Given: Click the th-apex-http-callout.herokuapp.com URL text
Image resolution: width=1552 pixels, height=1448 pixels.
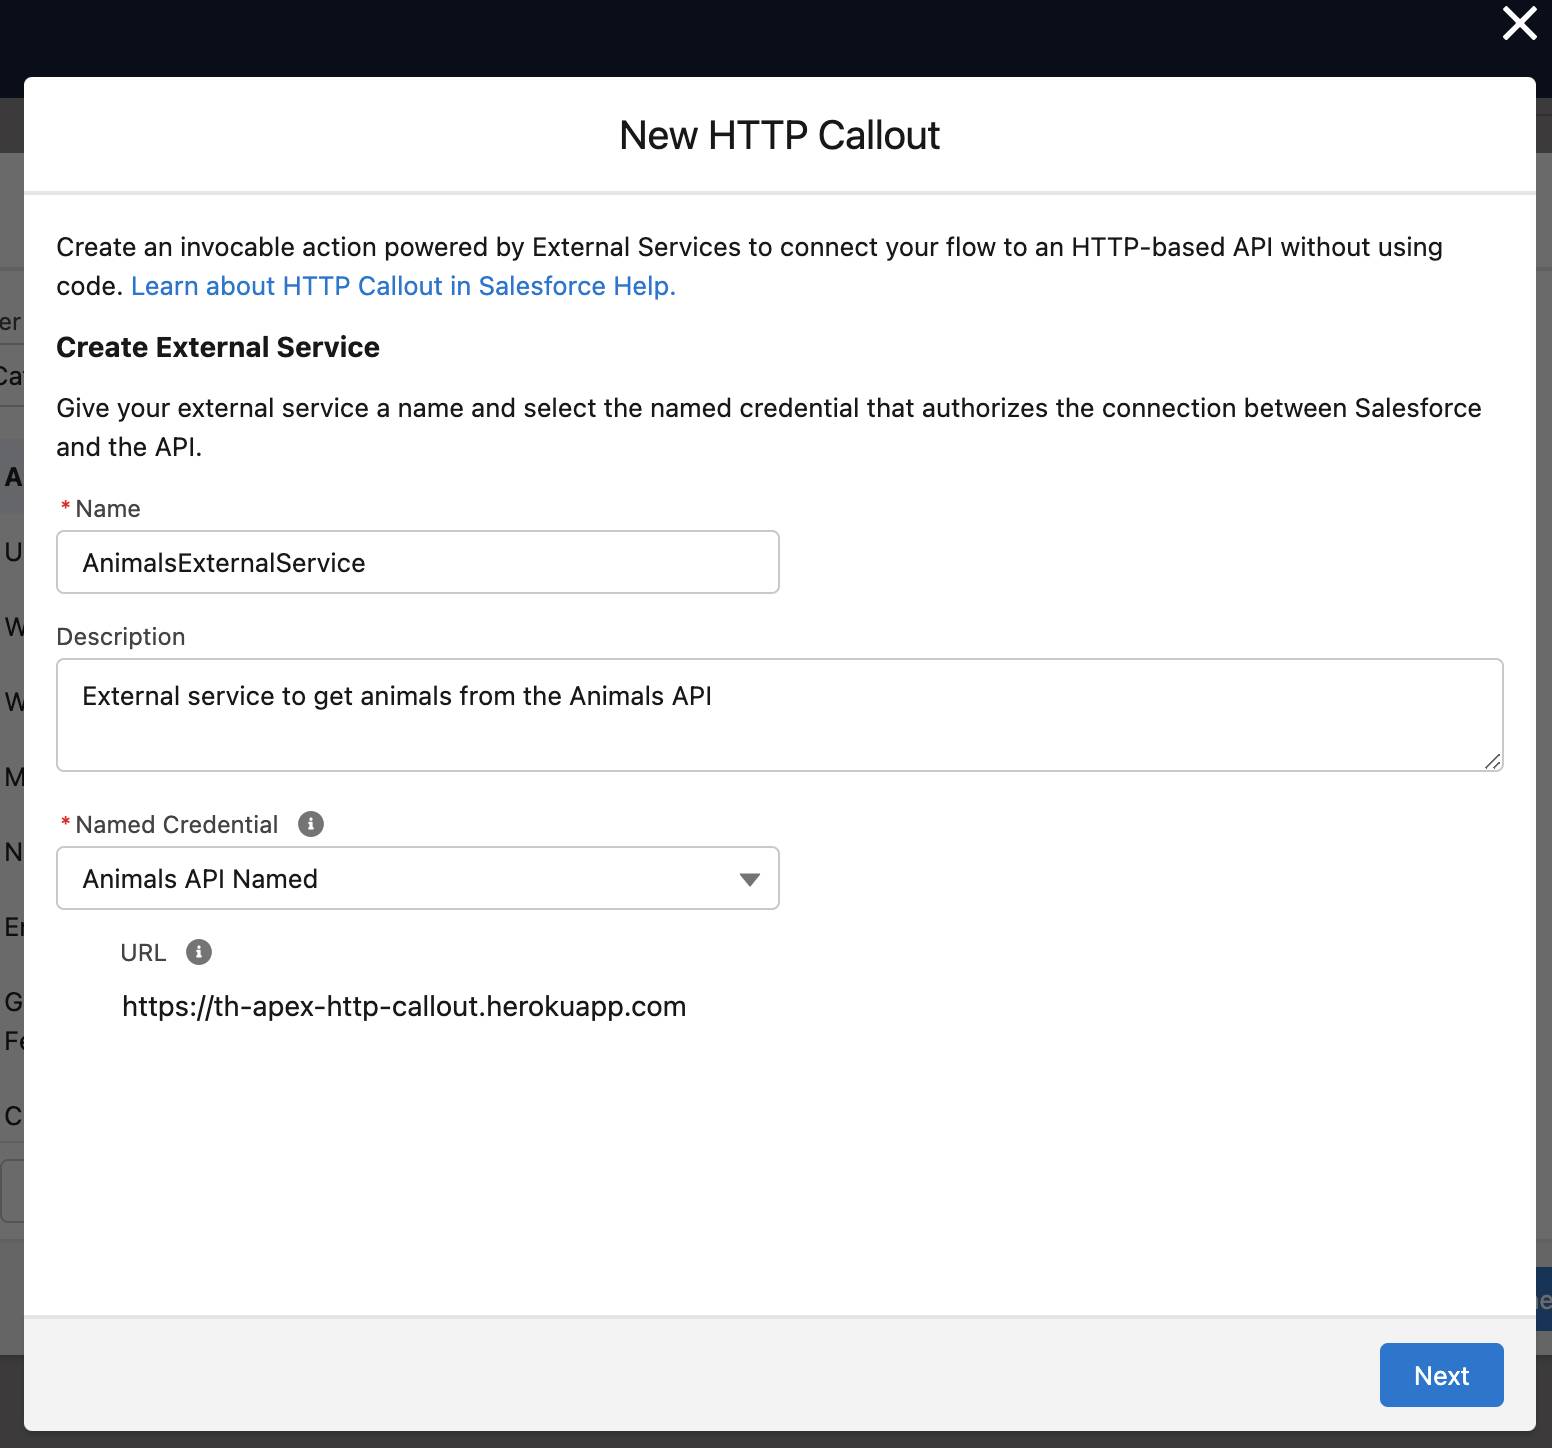Looking at the screenshot, I should click(404, 1006).
